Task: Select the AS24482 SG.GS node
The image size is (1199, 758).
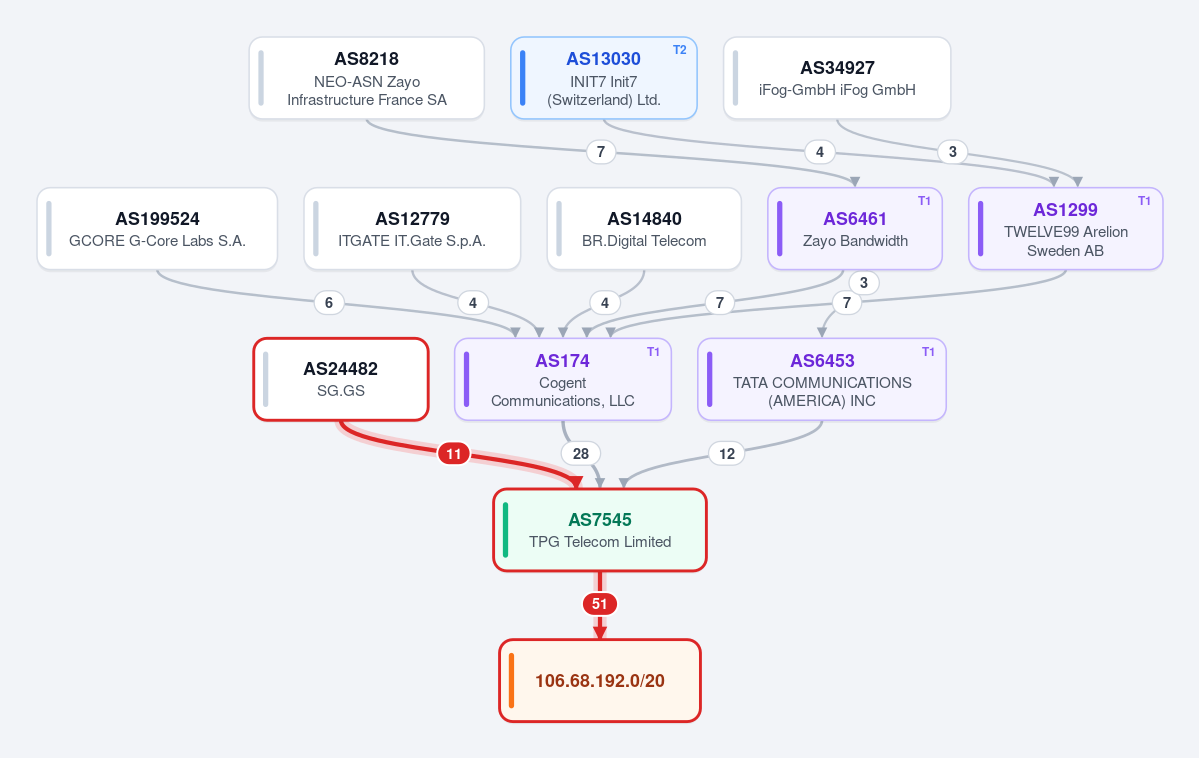Action: pos(341,379)
